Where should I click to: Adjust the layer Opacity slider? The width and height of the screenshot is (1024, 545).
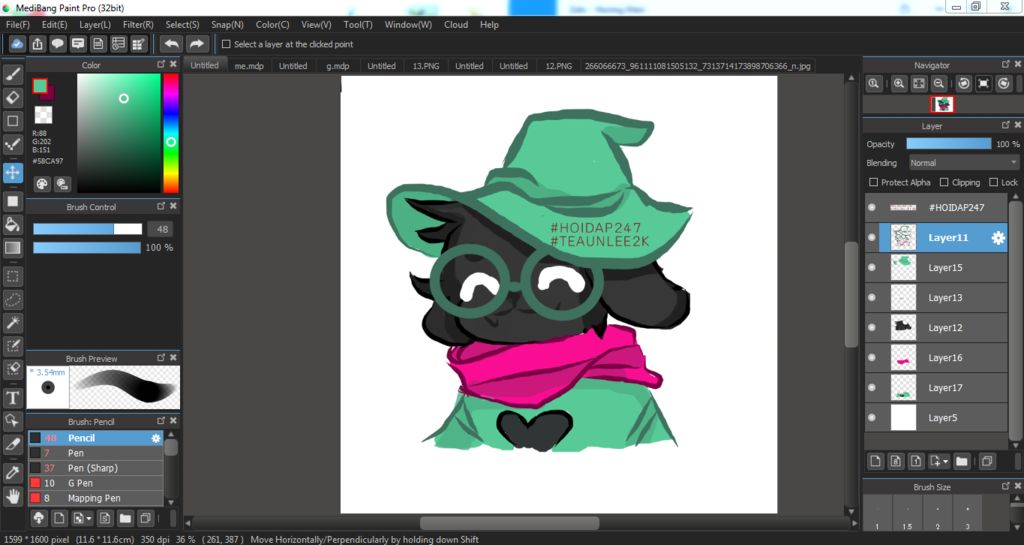[948, 144]
